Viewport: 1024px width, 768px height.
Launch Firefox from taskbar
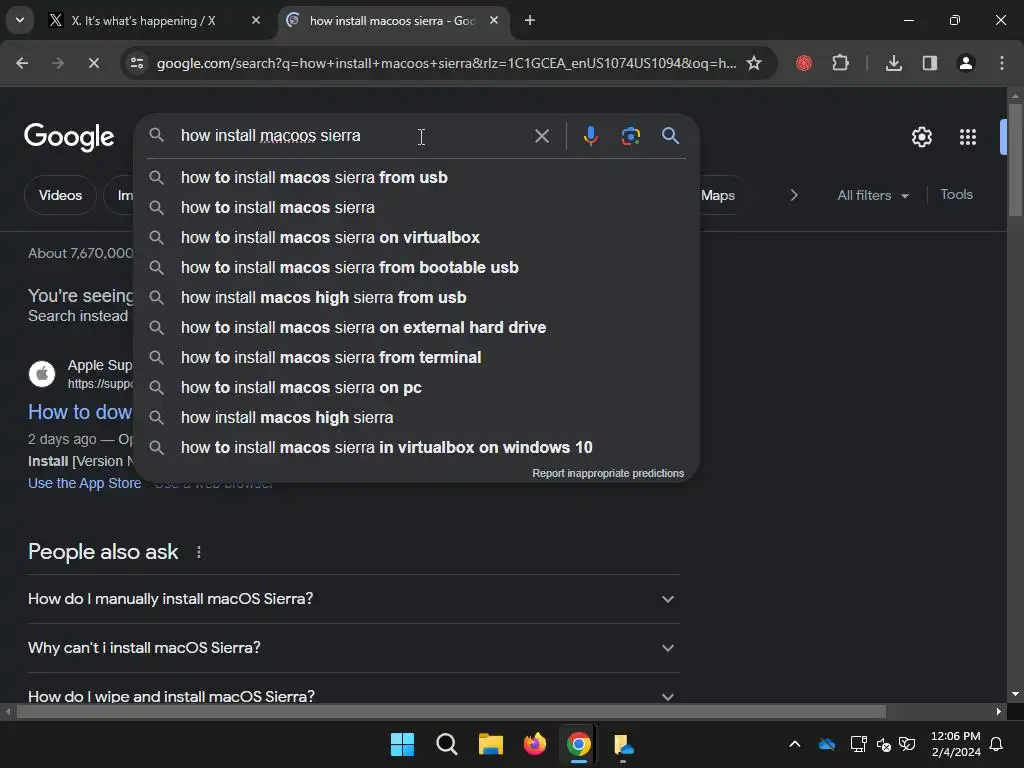pos(535,744)
